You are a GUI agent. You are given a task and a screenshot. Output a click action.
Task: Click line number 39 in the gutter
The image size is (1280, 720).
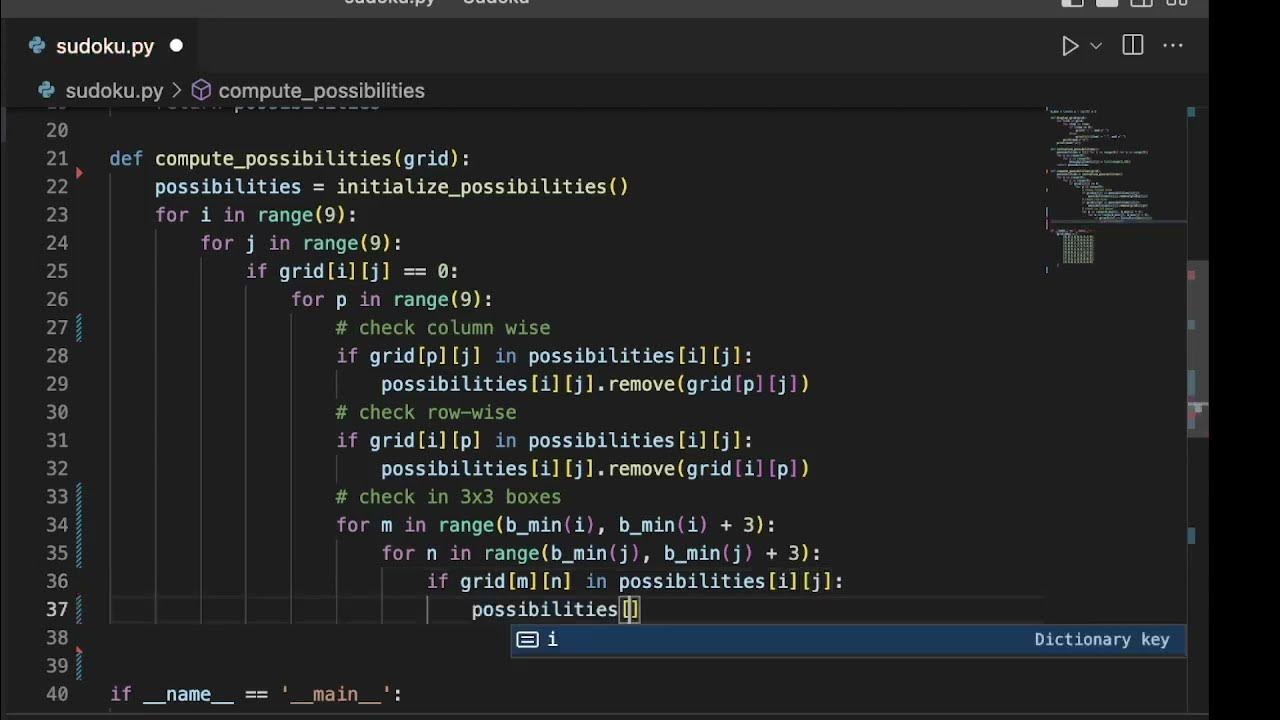click(57, 666)
